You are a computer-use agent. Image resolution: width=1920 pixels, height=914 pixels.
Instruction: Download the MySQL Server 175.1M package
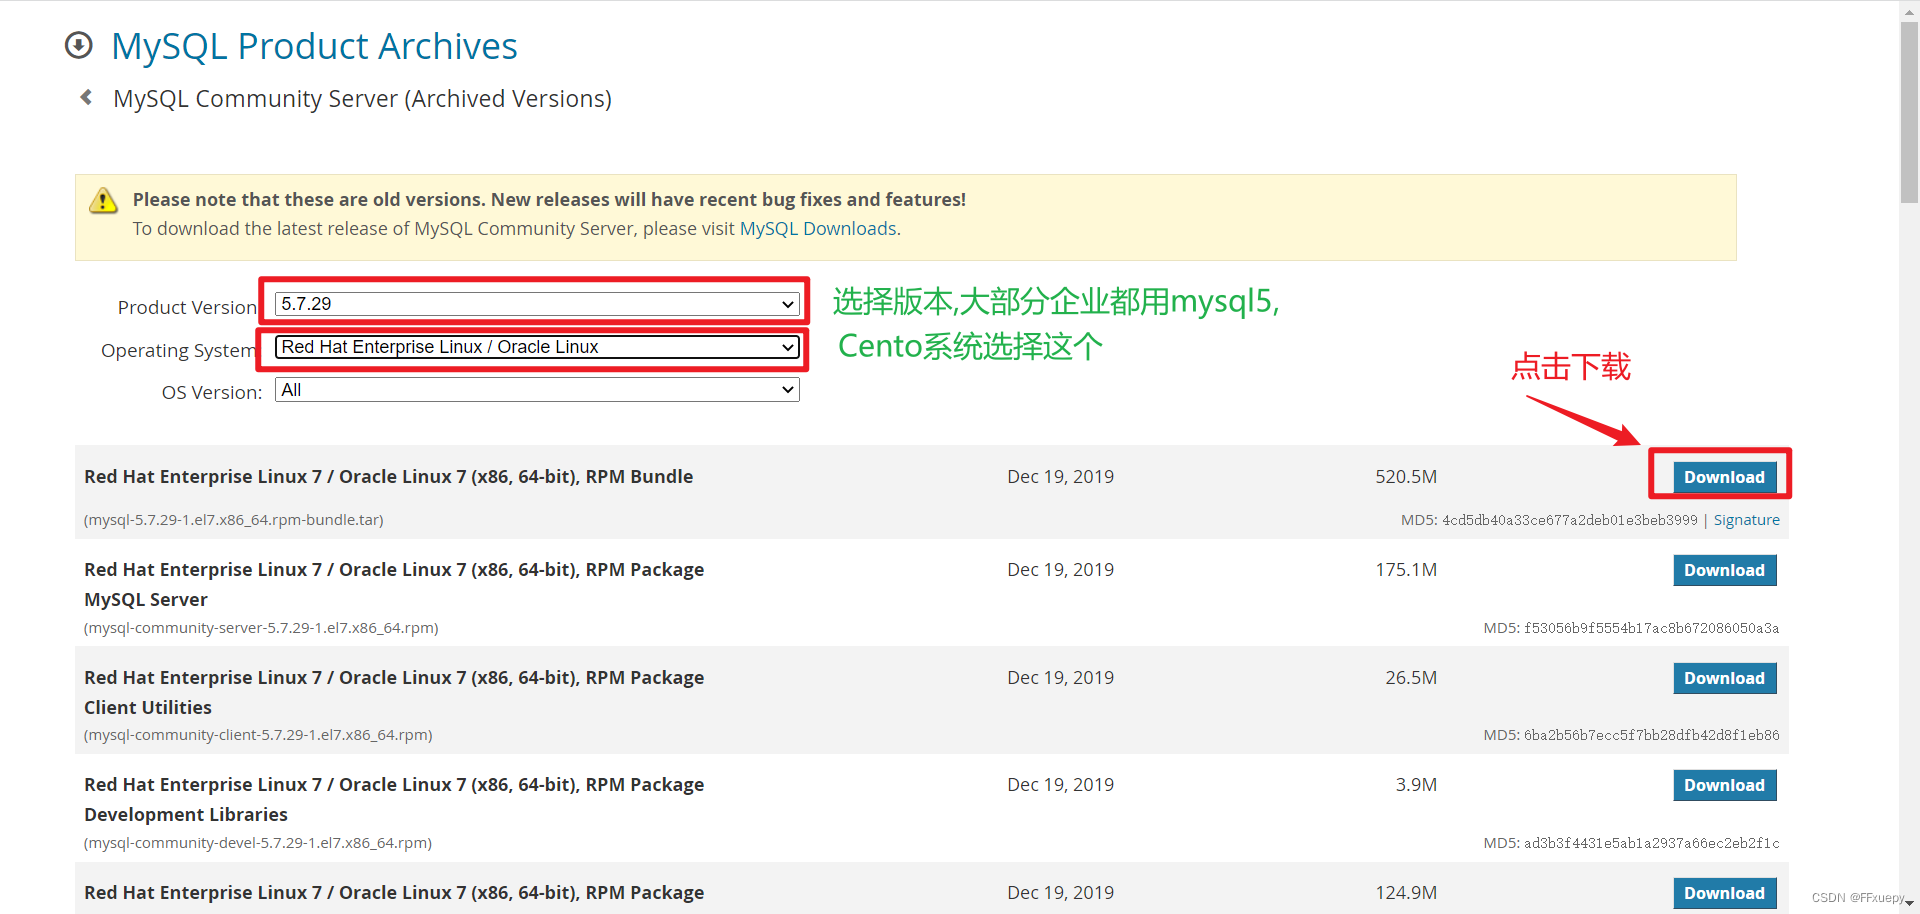(x=1724, y=570)
